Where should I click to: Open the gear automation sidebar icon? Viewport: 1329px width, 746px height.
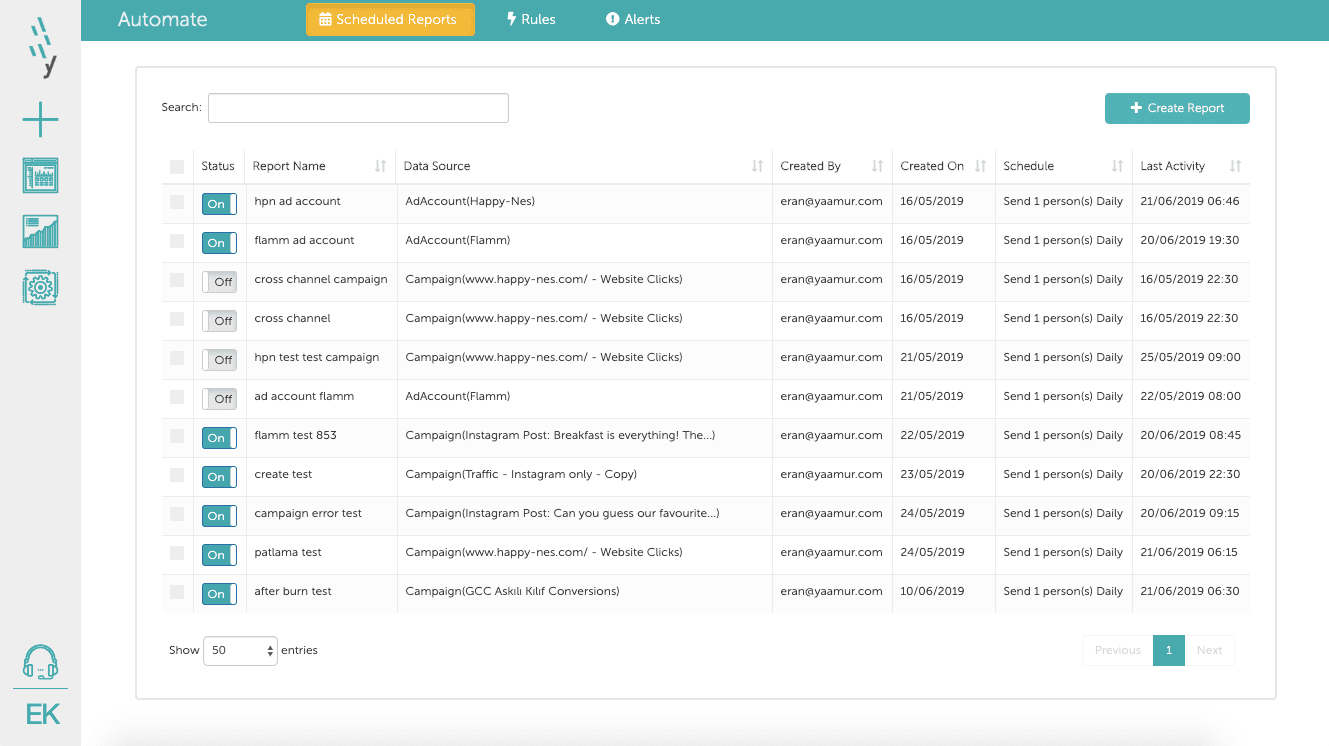pos(40,287)
